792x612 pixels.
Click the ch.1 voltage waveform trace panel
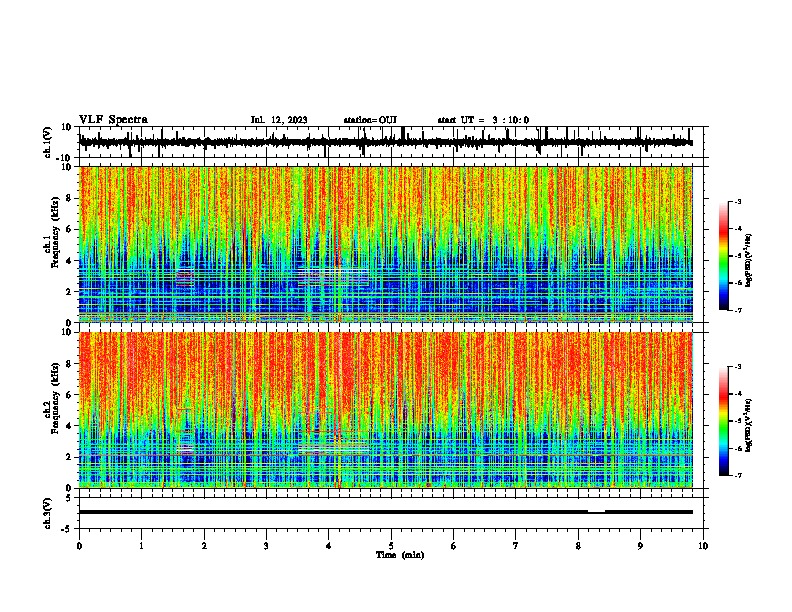tap(393, 142)
